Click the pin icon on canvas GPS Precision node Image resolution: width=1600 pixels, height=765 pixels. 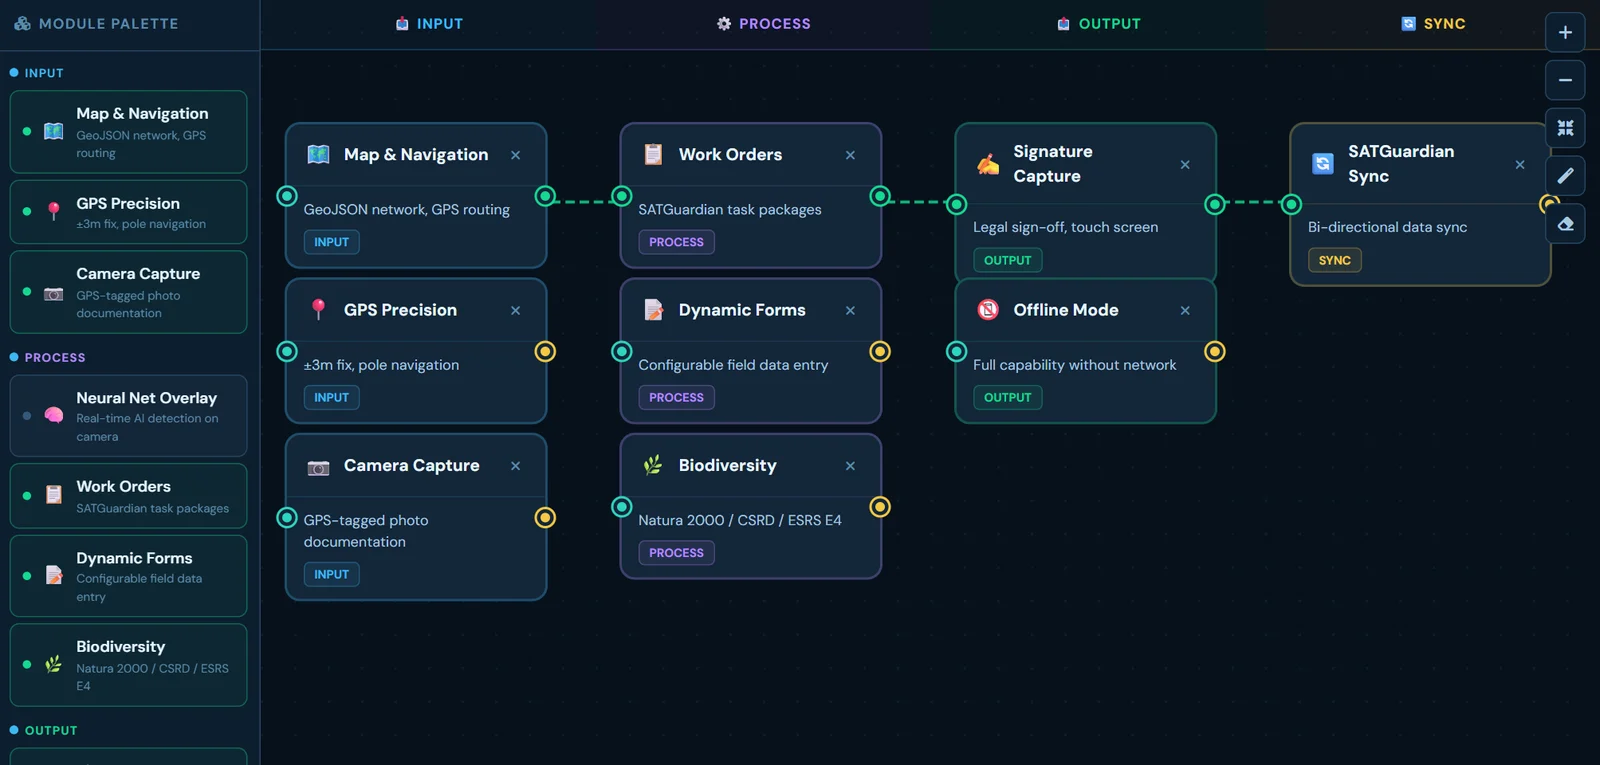coord(318,310)
